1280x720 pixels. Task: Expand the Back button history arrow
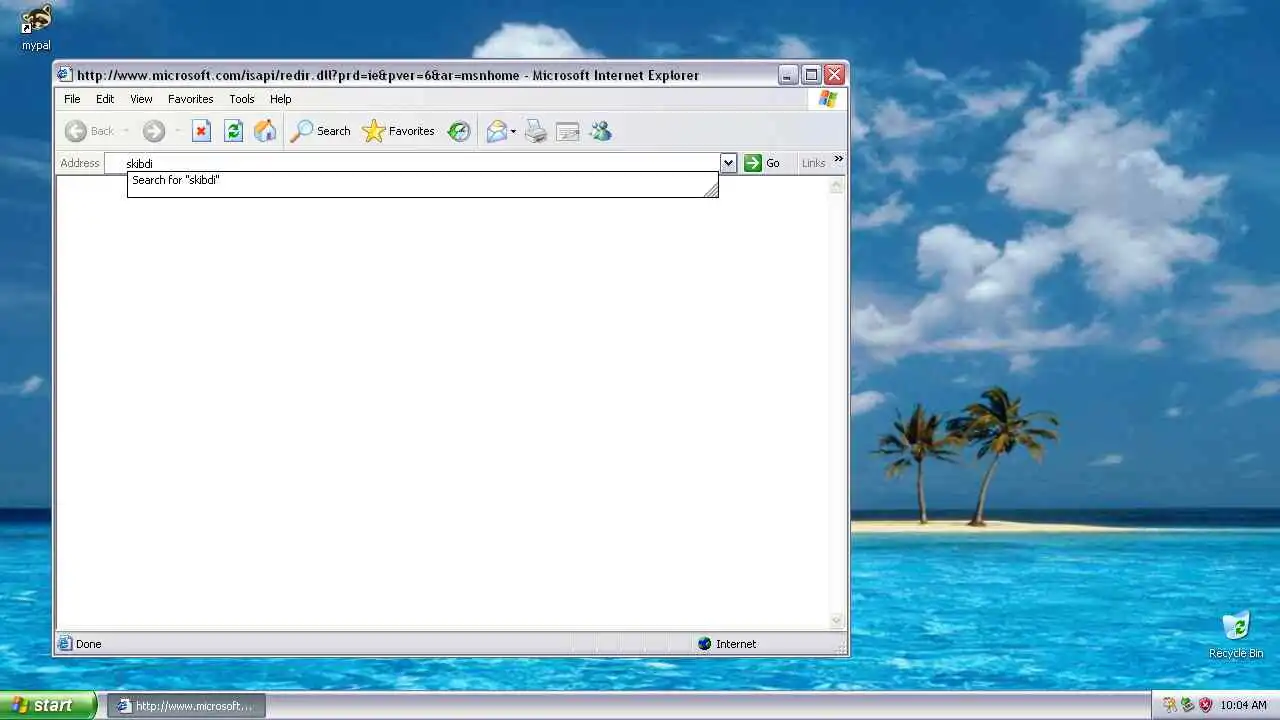click(126, 131)
